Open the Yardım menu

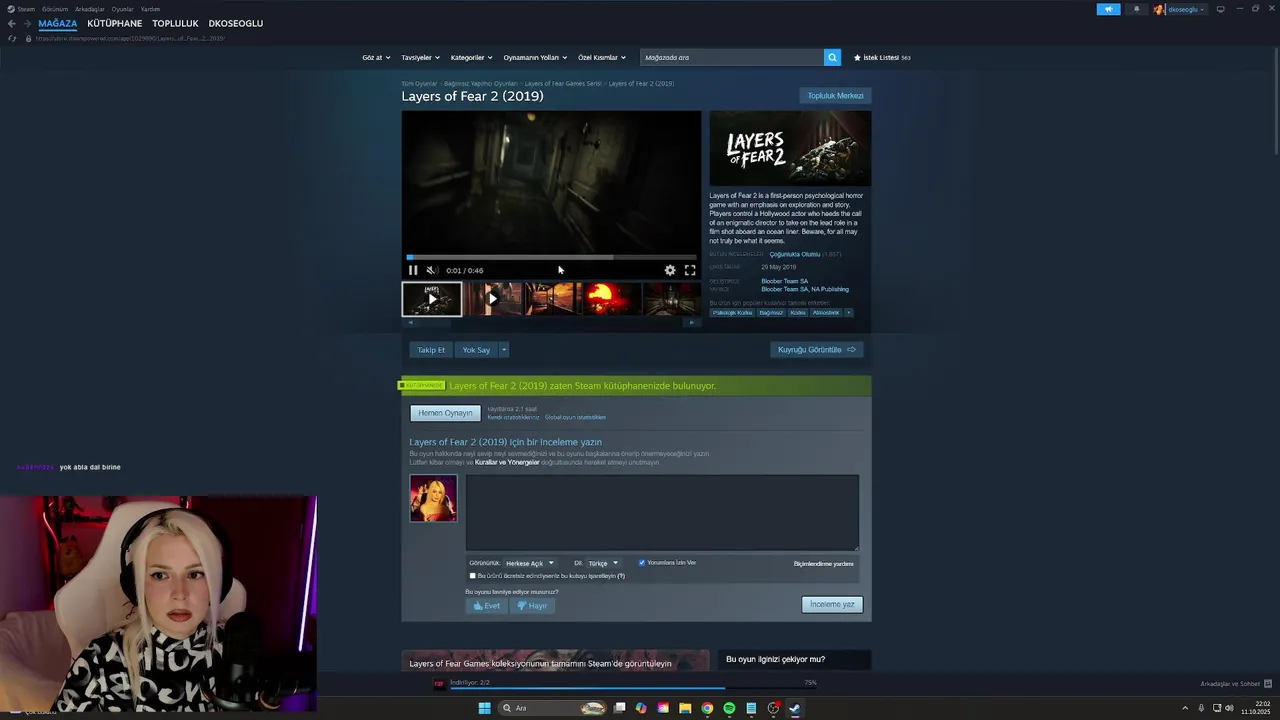(150, 9)
